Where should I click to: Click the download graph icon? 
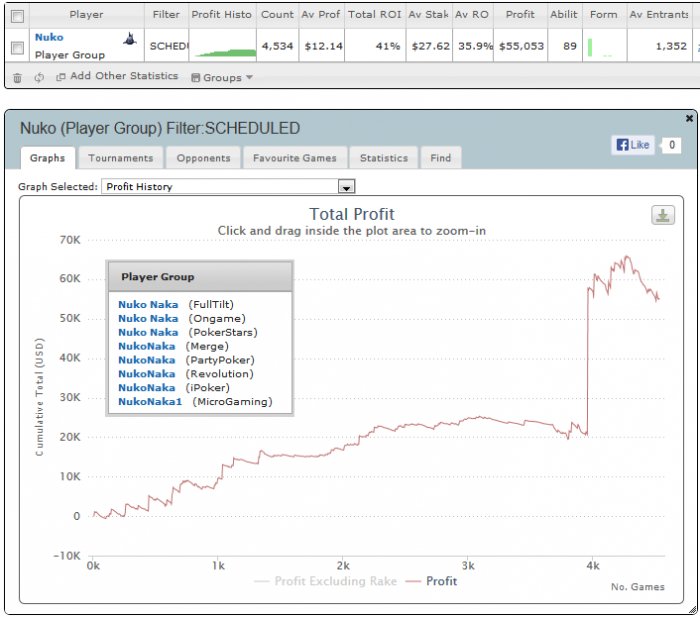pyautogui.click(x=663, y=215)
